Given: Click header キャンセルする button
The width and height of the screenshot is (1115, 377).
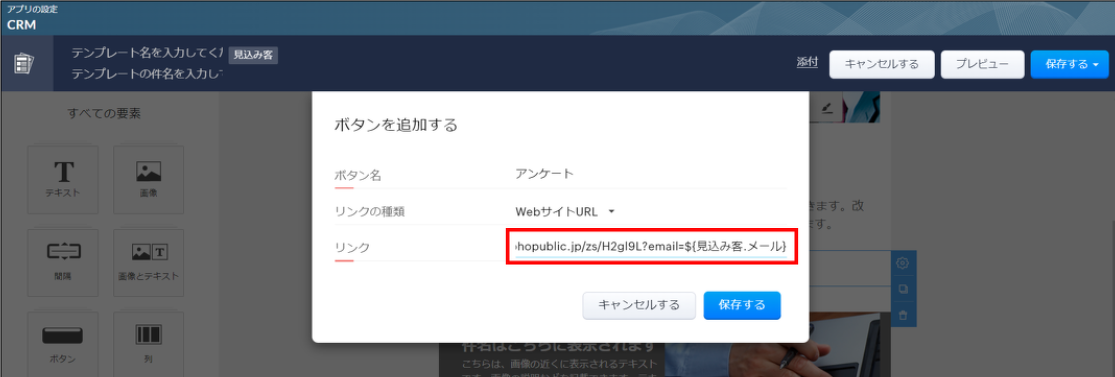Looking at the screenshot, I should pos(882,64).
